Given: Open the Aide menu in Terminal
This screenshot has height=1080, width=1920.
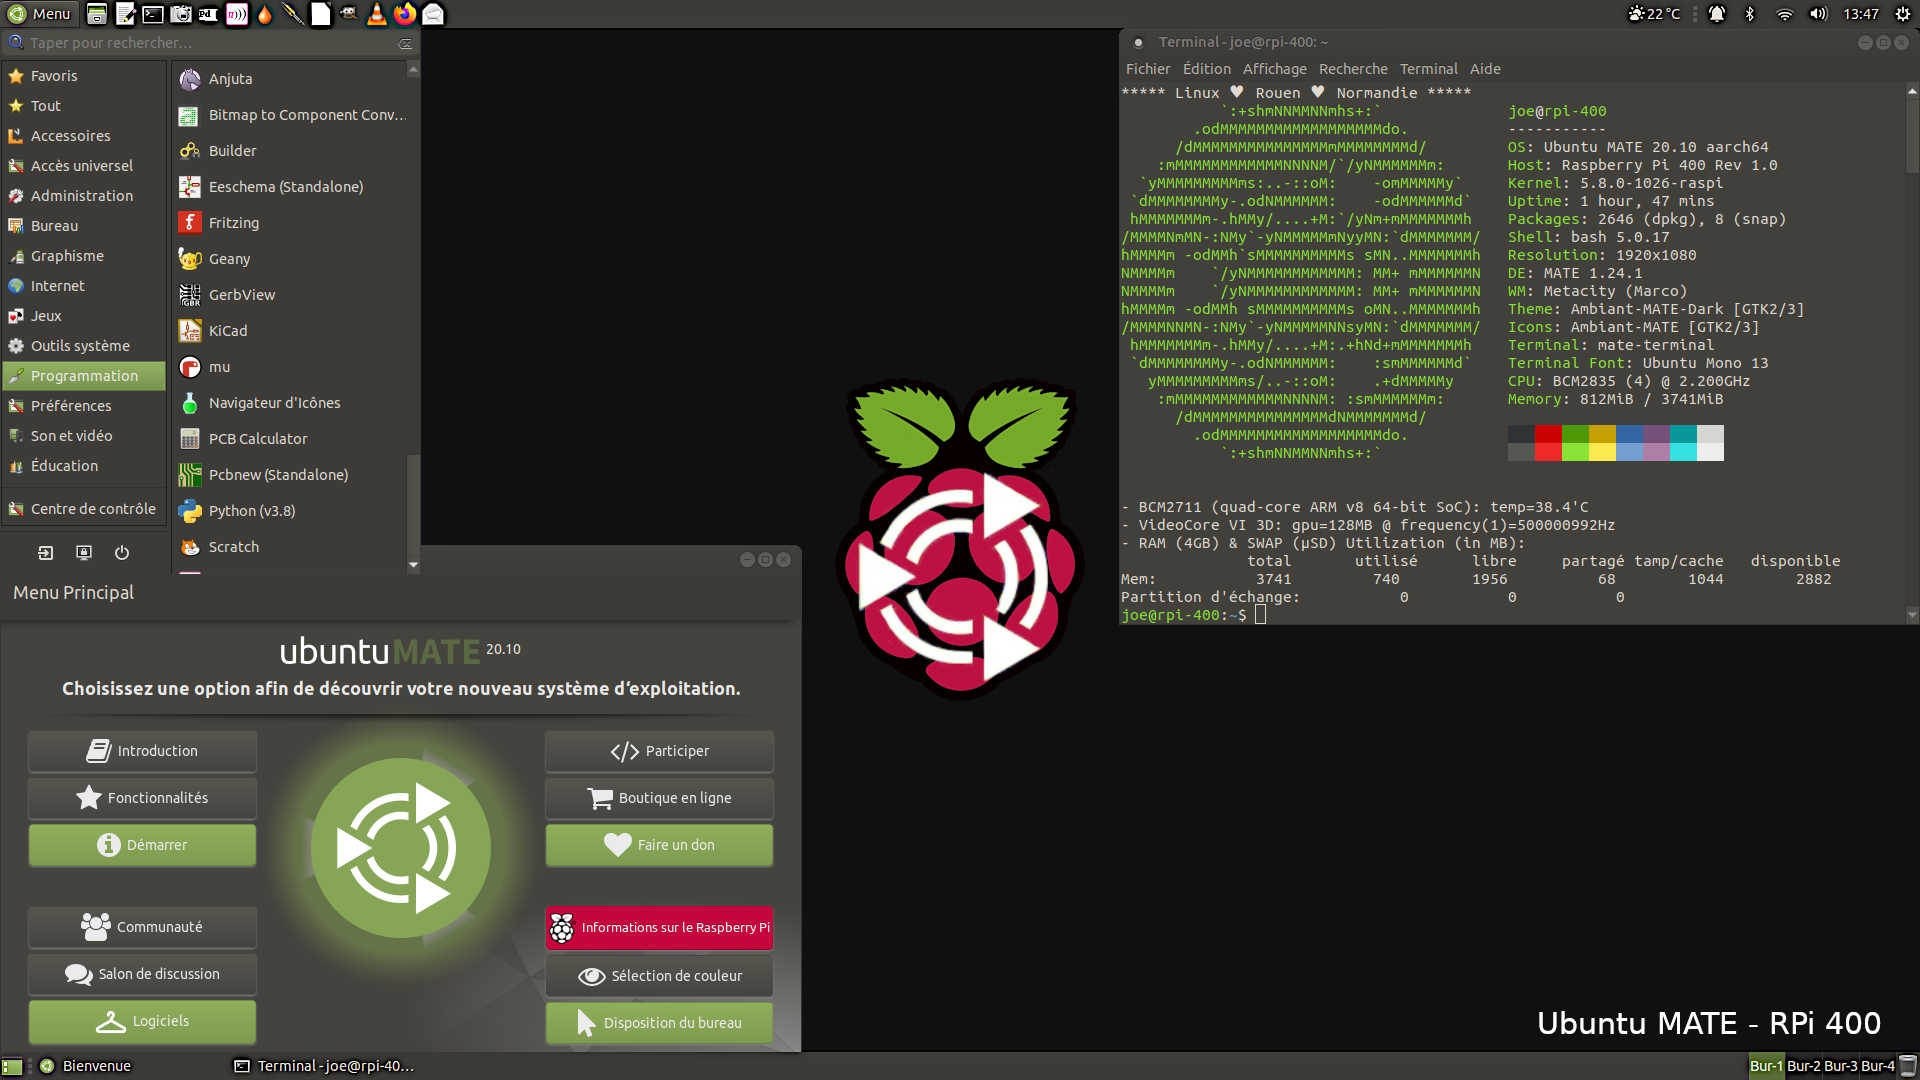Looking at the screenshot, I should pos(1485,69).
